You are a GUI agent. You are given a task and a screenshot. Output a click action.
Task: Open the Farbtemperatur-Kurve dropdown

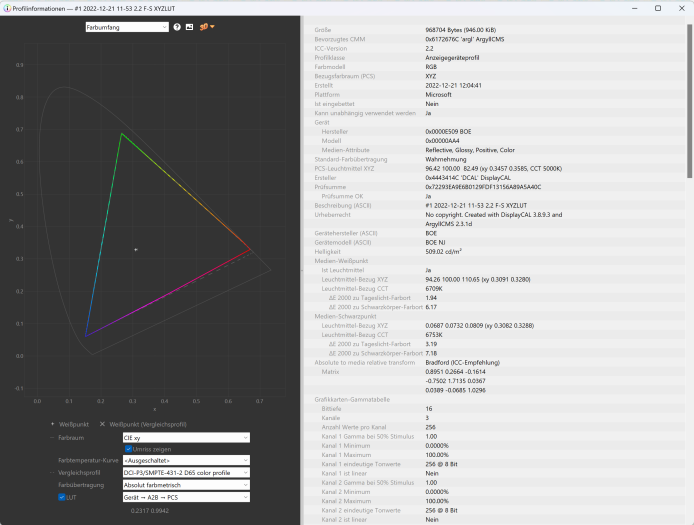(185, 460)
